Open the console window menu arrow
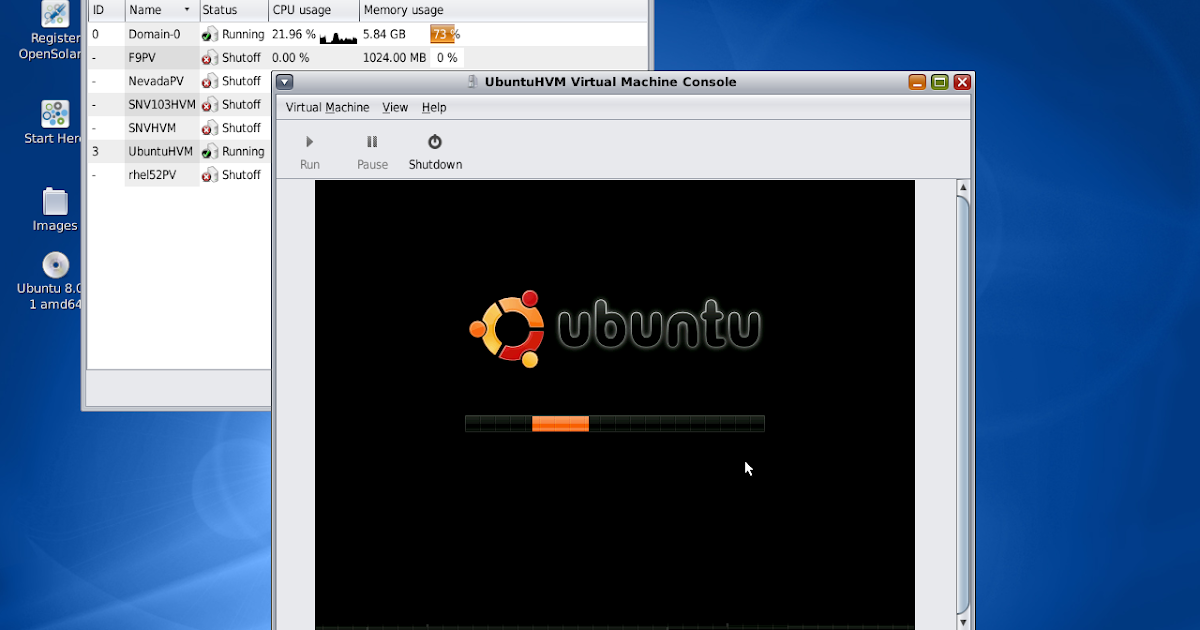Viewport: 1200px width, 630px height. [284, 82]
